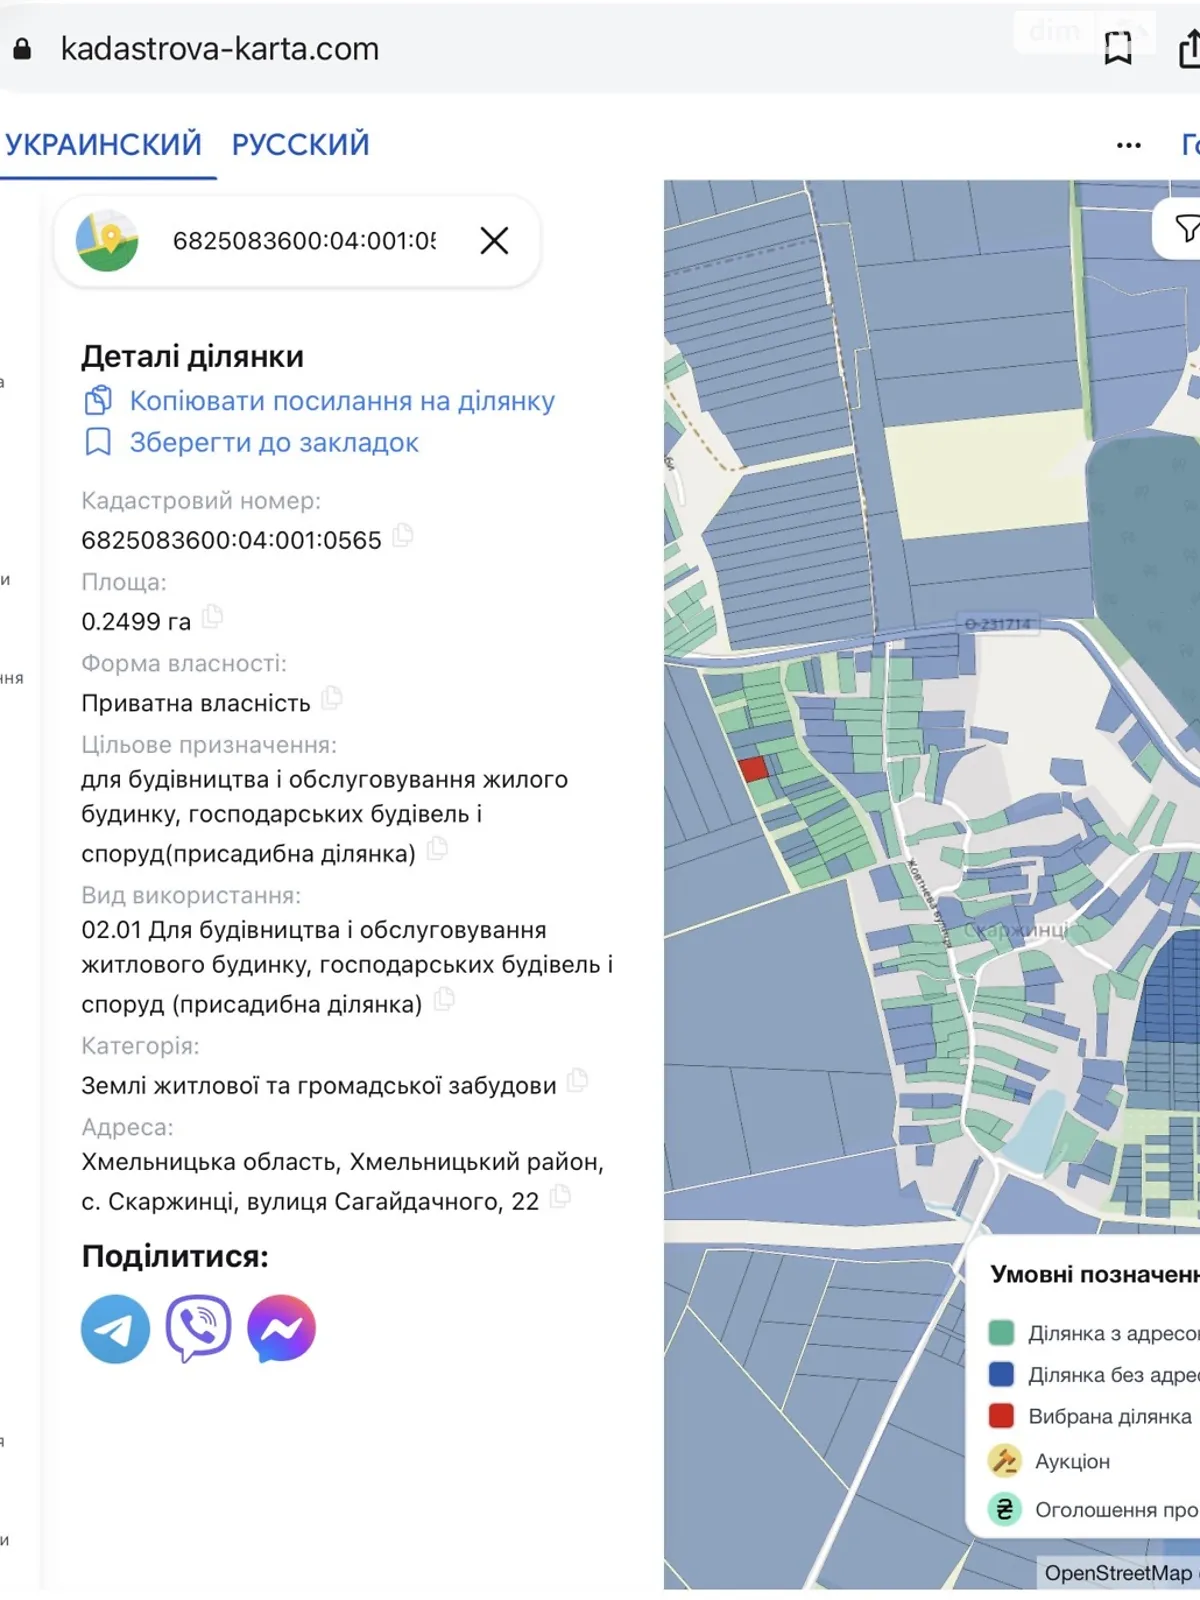This screenshot has width=1200, height=1600.
Task: Open the three-dots more menu
Action: click(x=1128, y=146)
